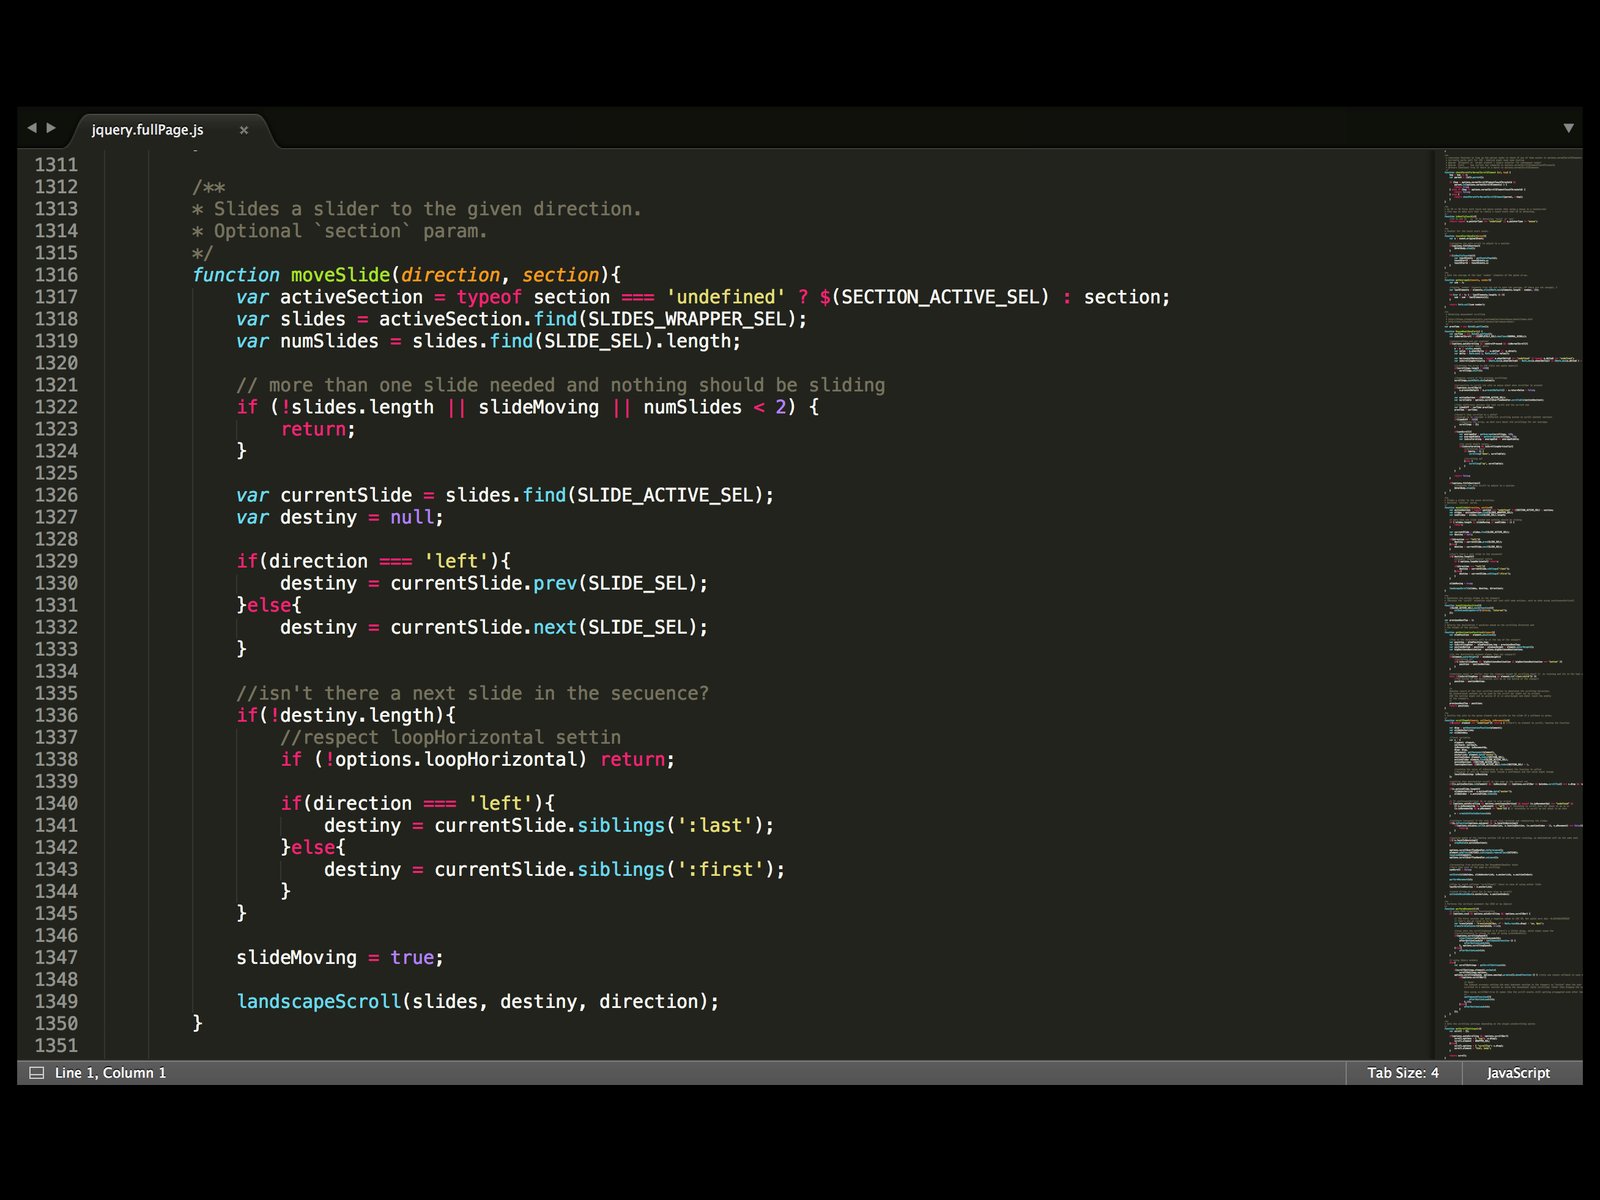Click the 'respect loopHorizontal settin' comment

tap(450, 737)
